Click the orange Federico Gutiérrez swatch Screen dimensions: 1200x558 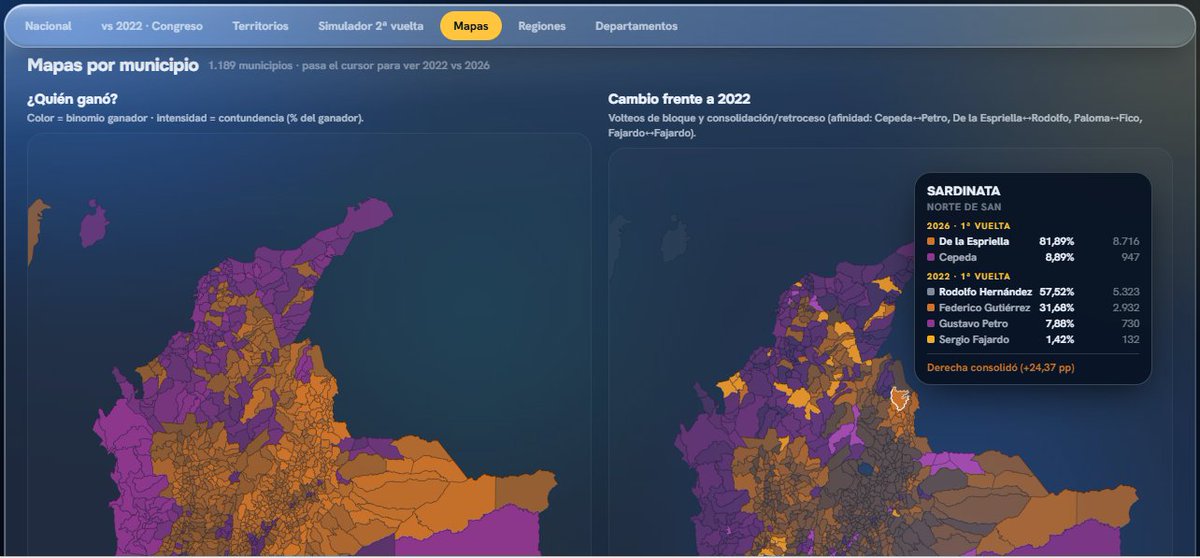coord(931,308)
